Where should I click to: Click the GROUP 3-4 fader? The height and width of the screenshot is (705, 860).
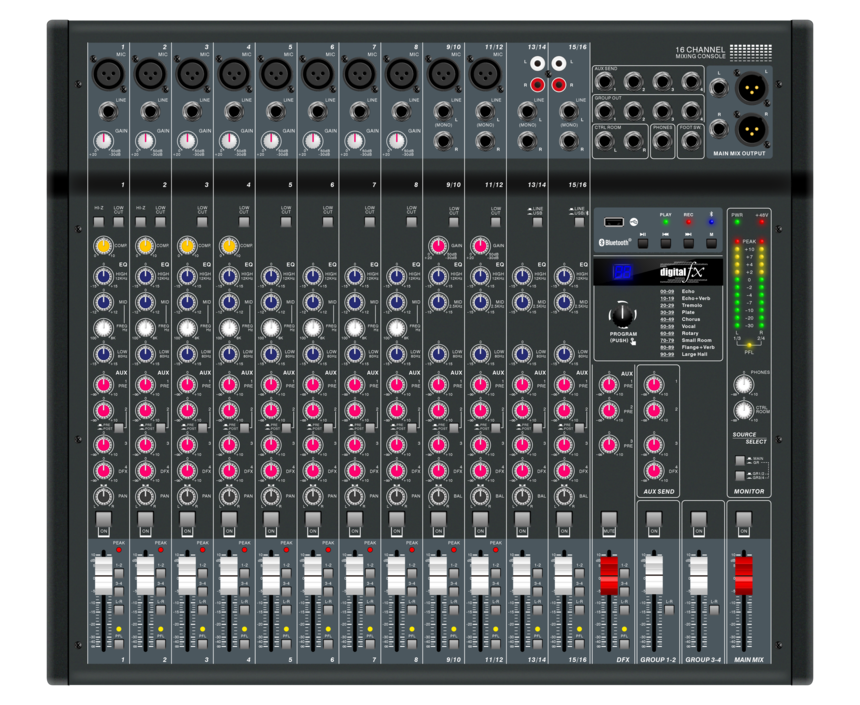coord(699,575)
